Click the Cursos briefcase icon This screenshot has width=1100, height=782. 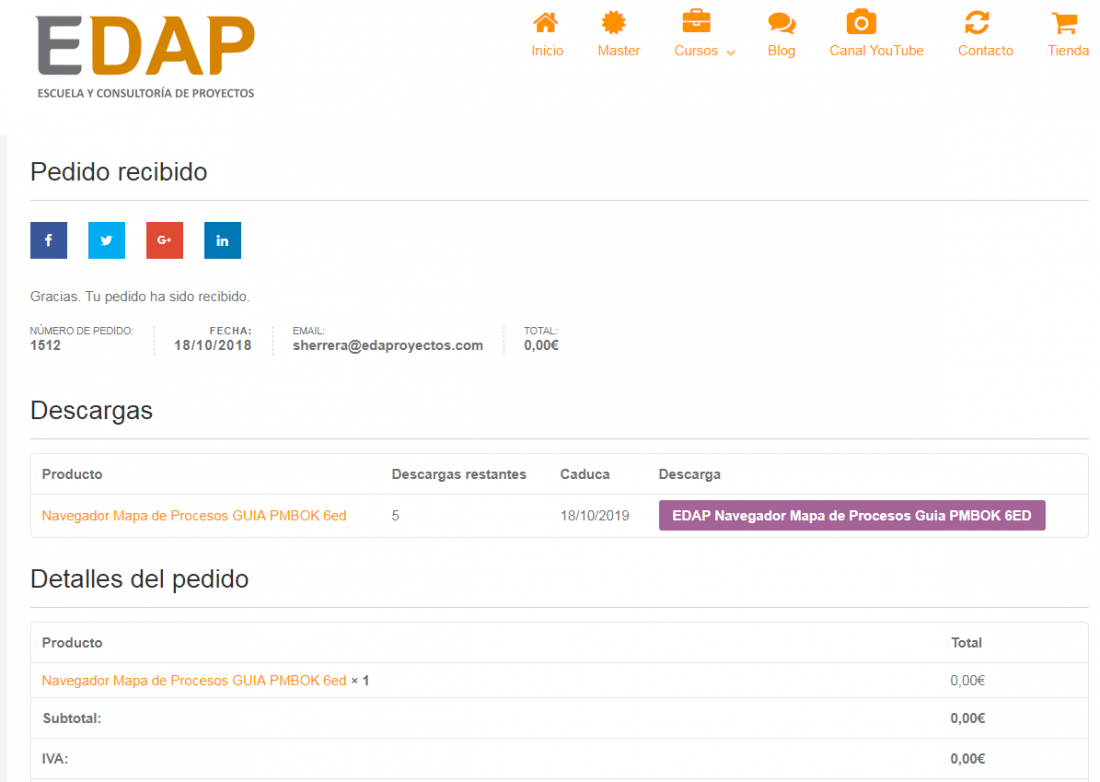tap(697, 21)
